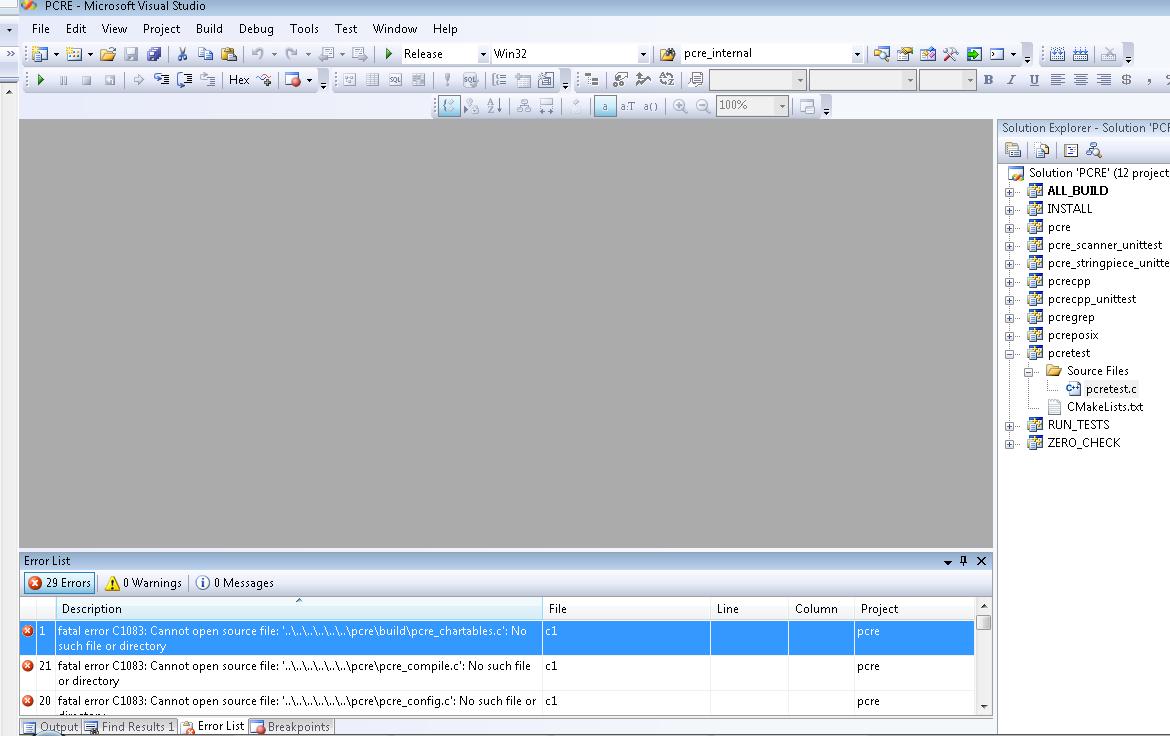Open the Build menu
The width and height of the screenshot is (1170, 736).
click(x=209, y=29)
